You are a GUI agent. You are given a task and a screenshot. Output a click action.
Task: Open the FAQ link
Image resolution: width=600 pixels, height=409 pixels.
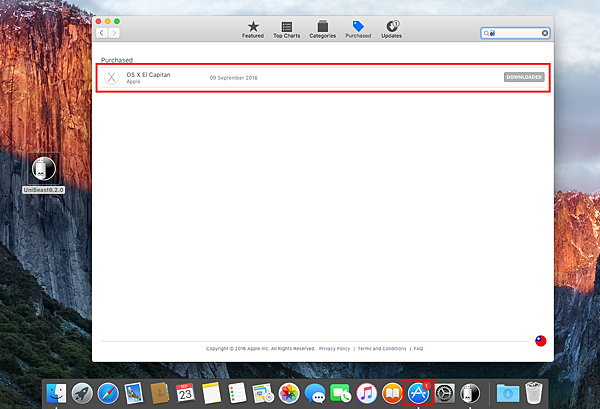(418, 349)
